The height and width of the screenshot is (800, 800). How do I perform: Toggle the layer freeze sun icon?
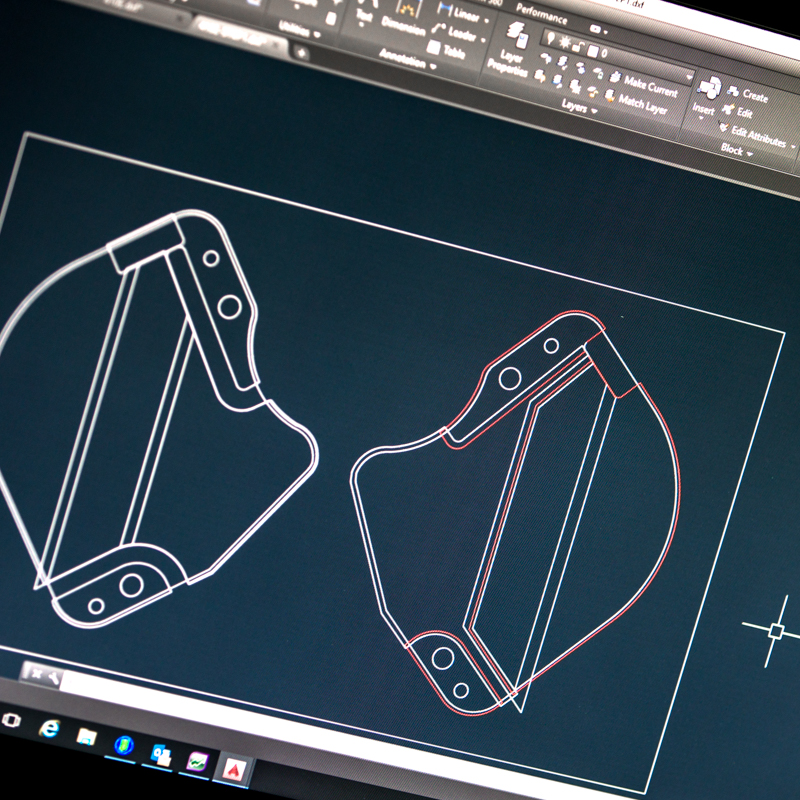coord(565,41)
